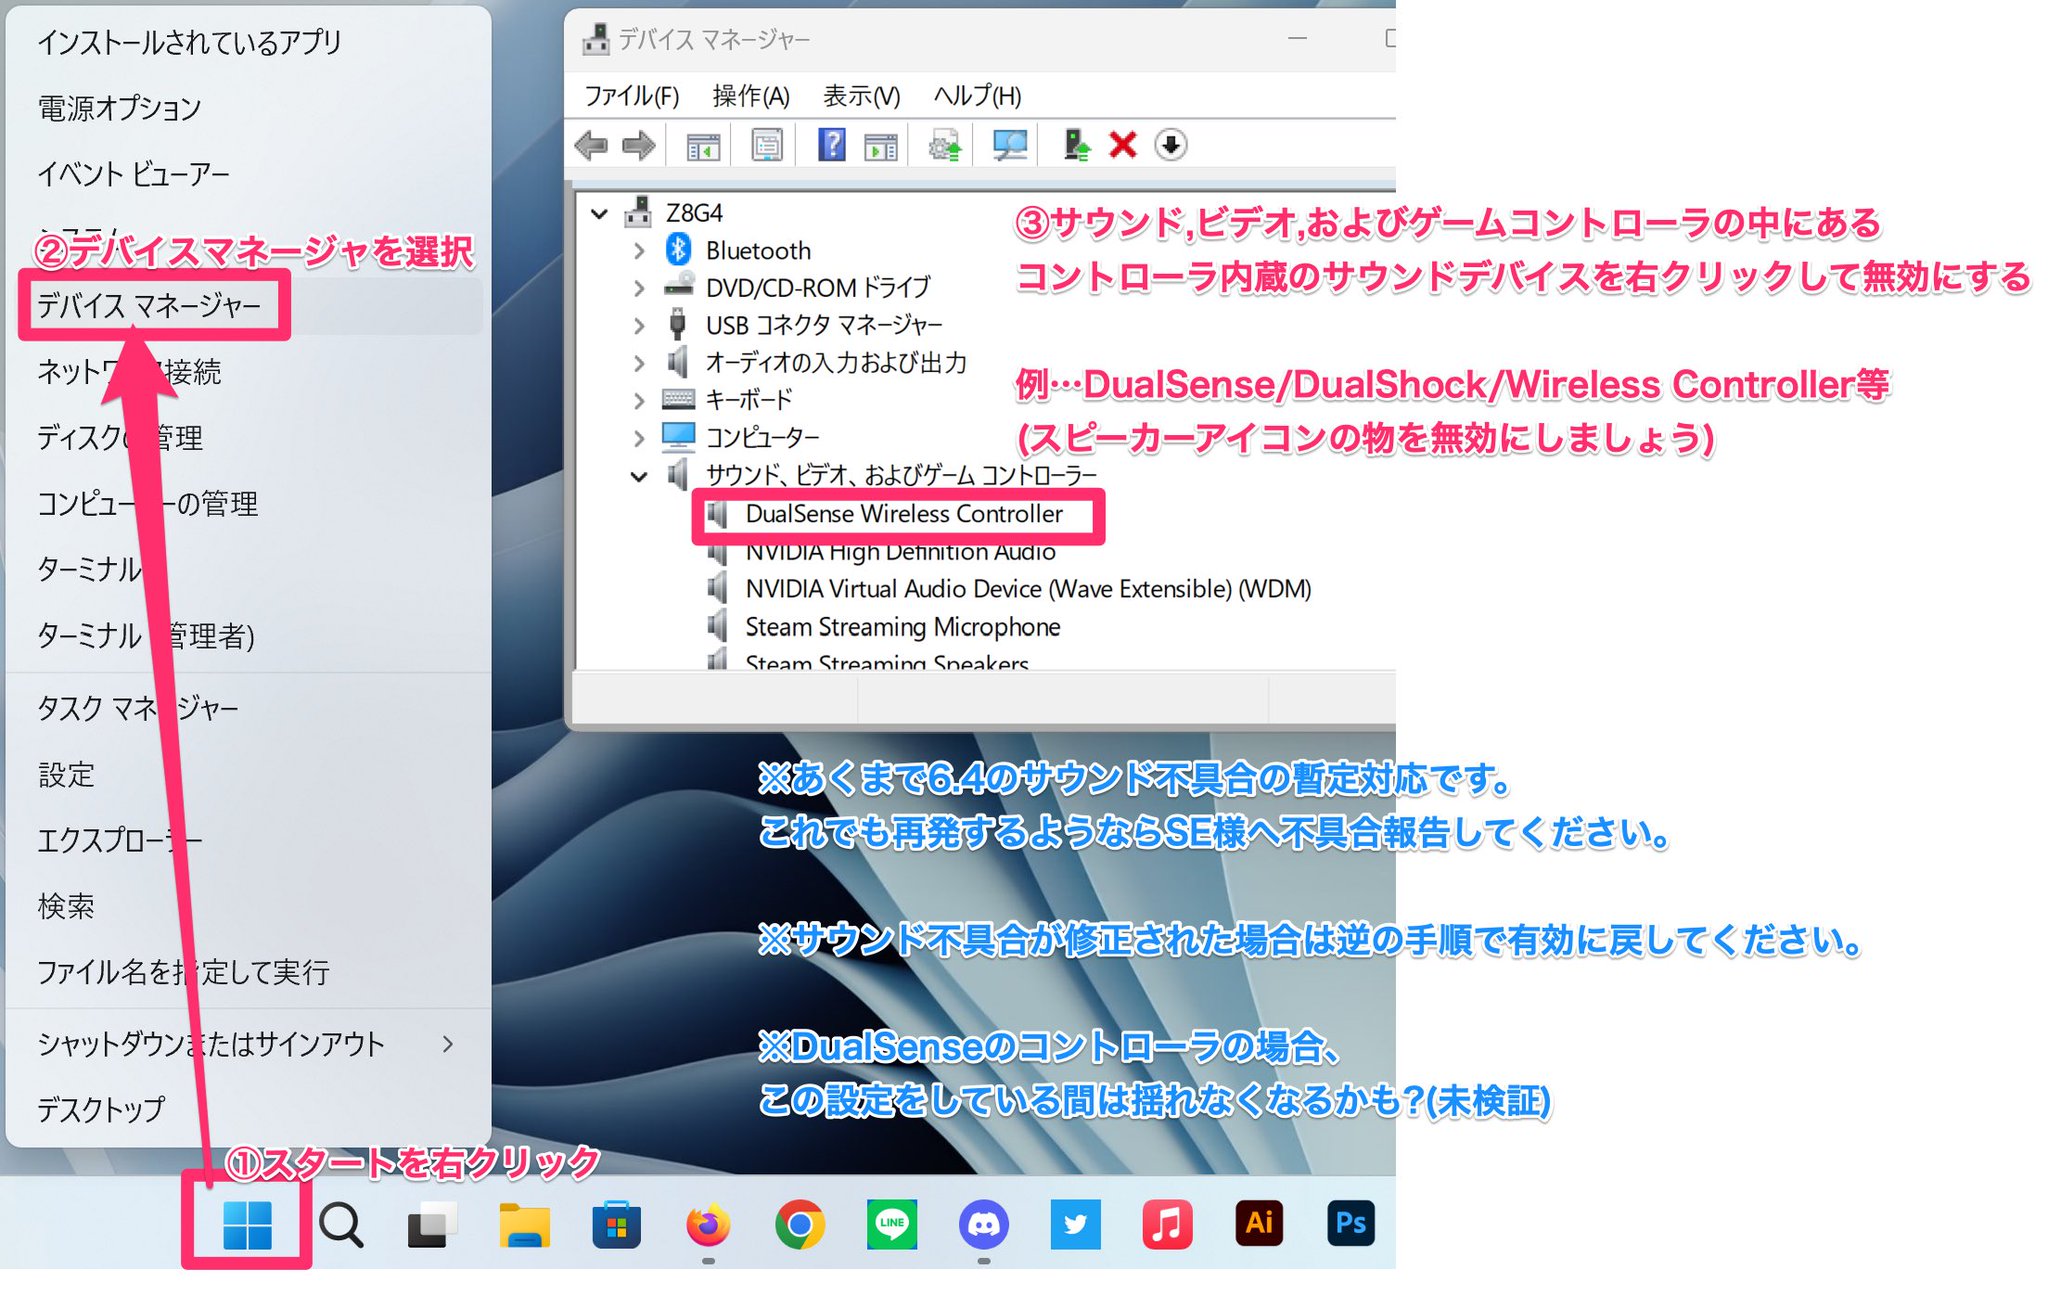Select コンピューターの管理 menu entry
Image resolution: width=2048 pixels, height=1308 pixels.
(245, 503)
